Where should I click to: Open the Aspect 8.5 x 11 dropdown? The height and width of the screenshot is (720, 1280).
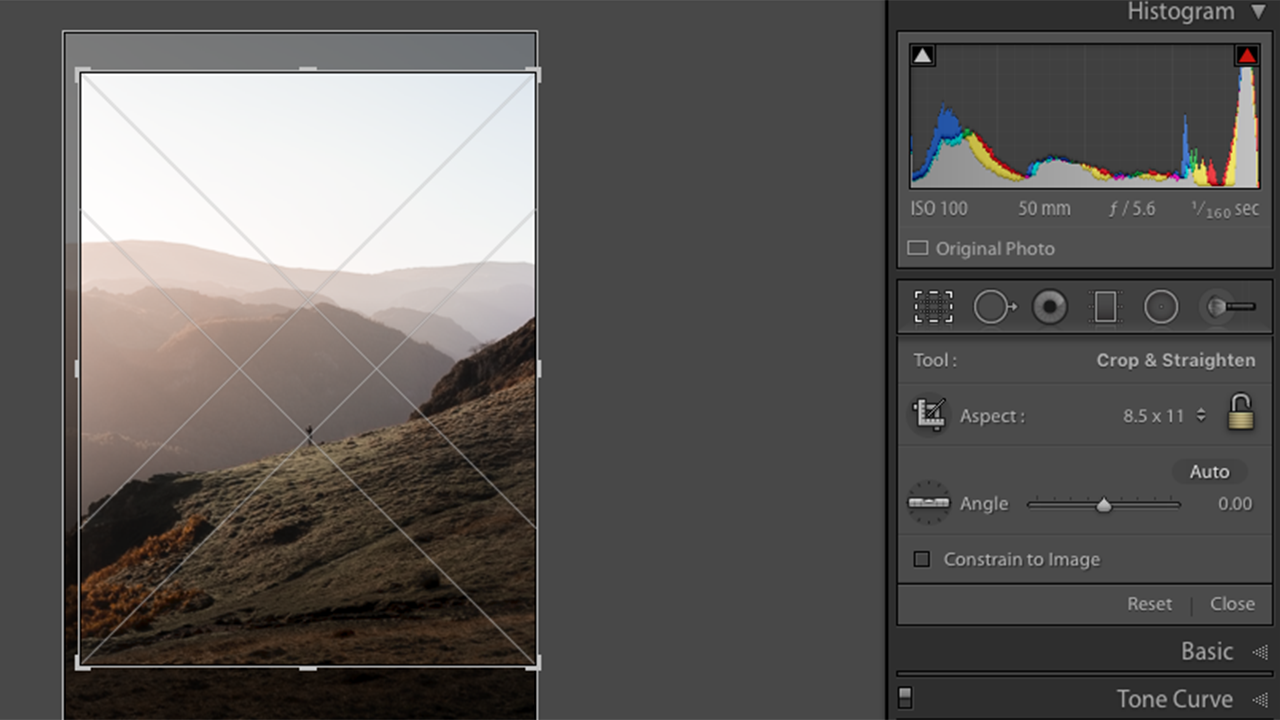(x=1164, y=416)
